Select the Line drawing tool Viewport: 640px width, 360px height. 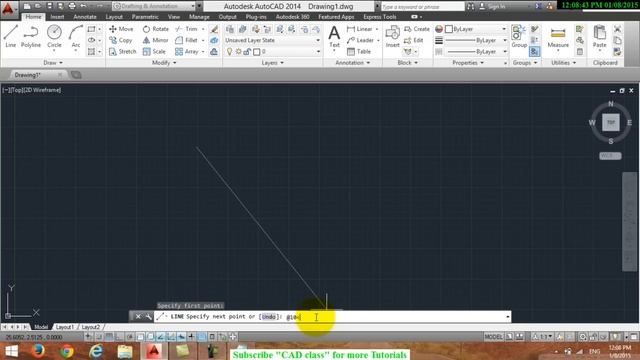(11, 36)
